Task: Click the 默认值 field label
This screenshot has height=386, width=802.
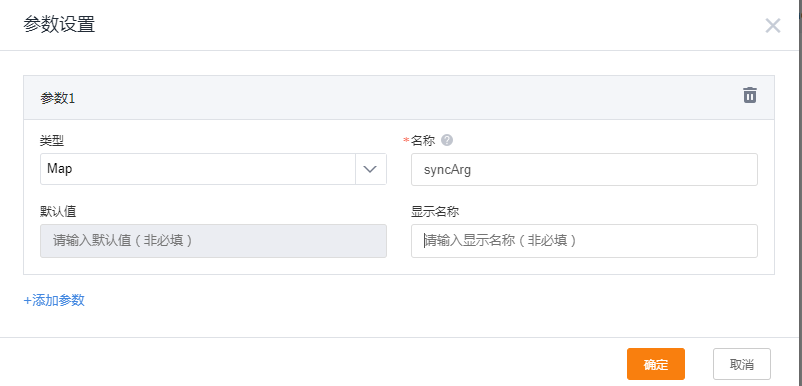Action: pyautogui.click(x=58, y=211)
